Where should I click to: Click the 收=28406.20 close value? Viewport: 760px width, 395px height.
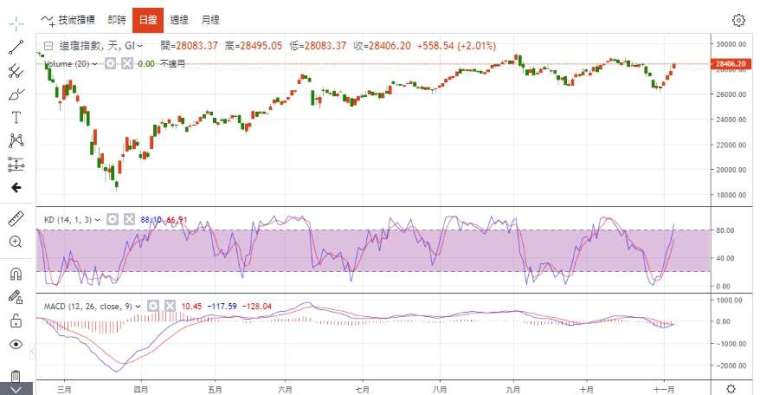(382, 46)
